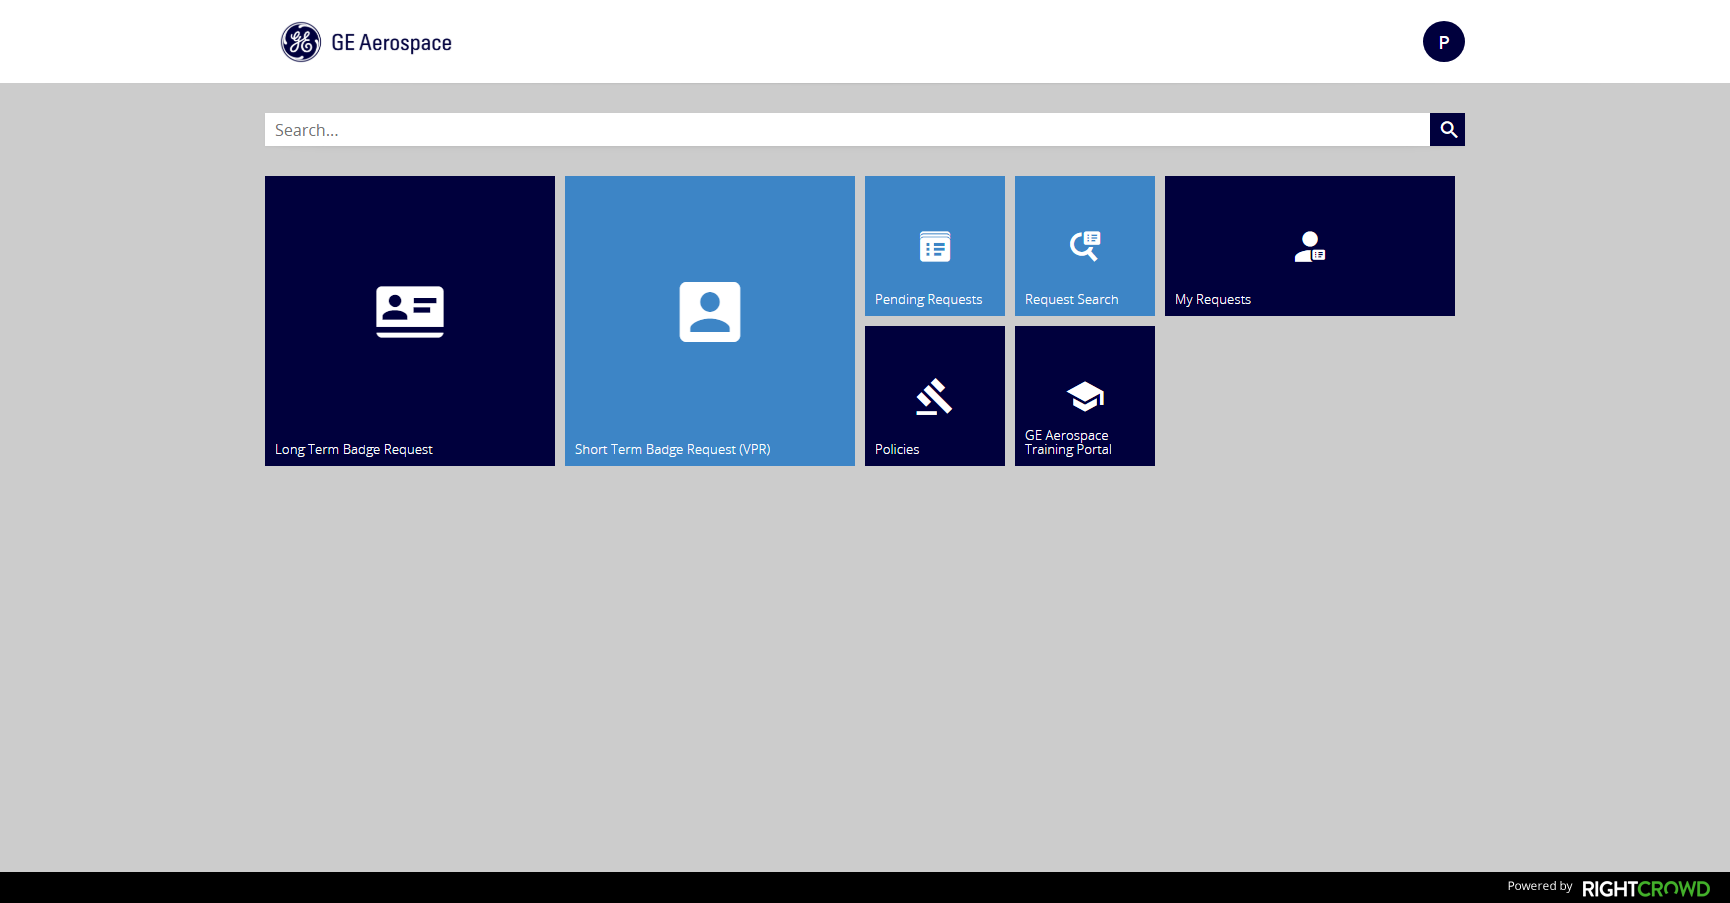This screenshot has height=903, width=1730.
Task: Click the person portrait icon for Short Term Badge
Action: (710, 312)
